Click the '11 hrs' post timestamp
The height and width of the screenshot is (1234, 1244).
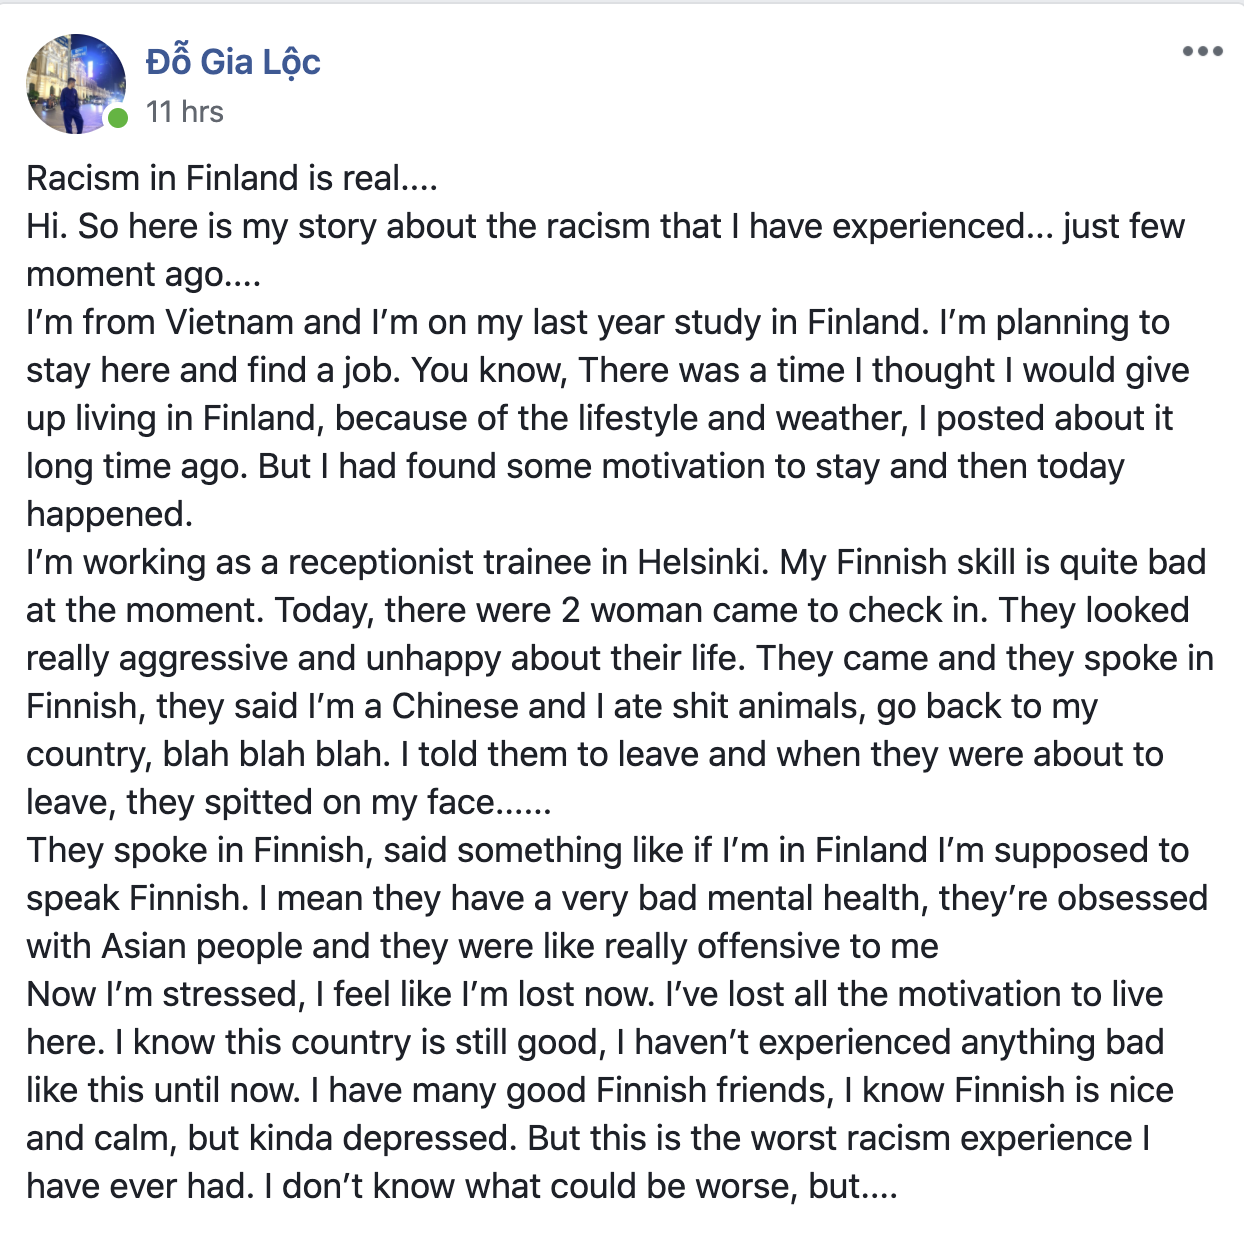point(185,112)
